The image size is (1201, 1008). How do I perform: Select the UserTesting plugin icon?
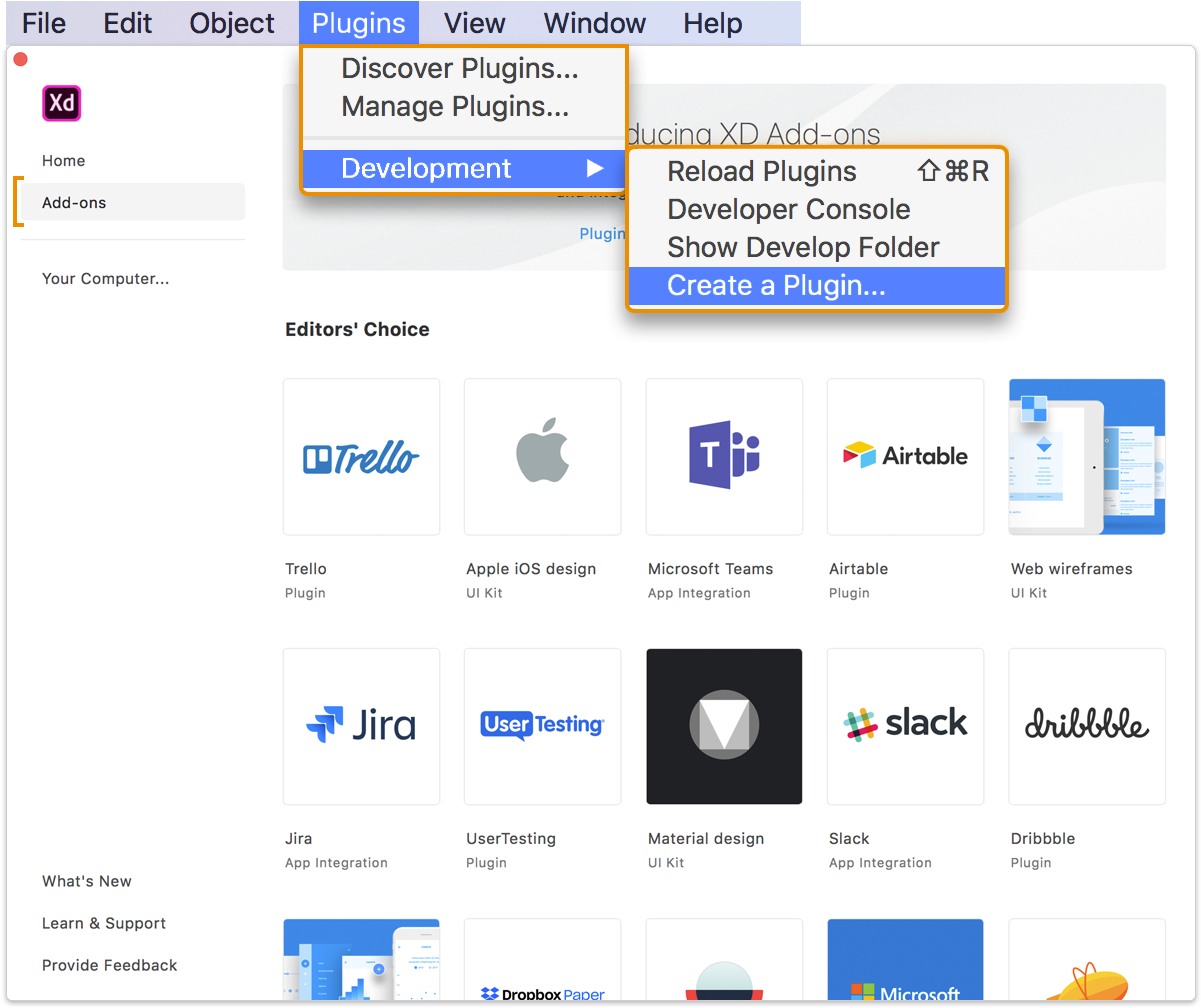pos(542,726)
